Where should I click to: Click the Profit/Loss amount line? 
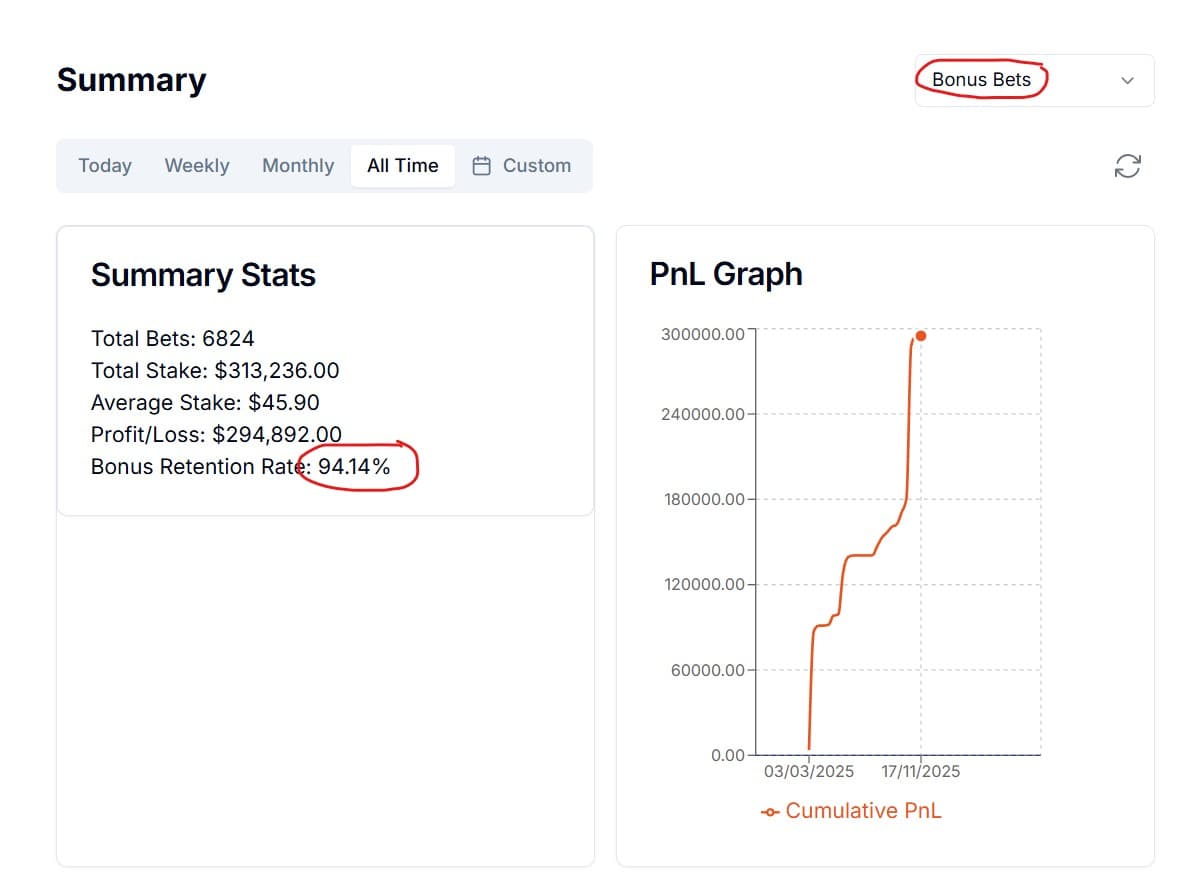216,435
